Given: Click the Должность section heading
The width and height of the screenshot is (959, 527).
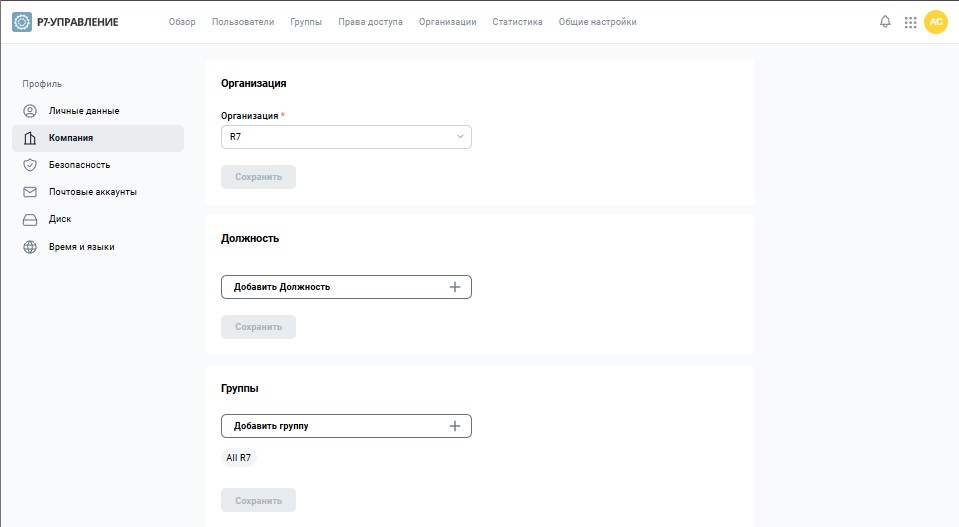Looking at the screenshot, I should [x=250, y=238].
